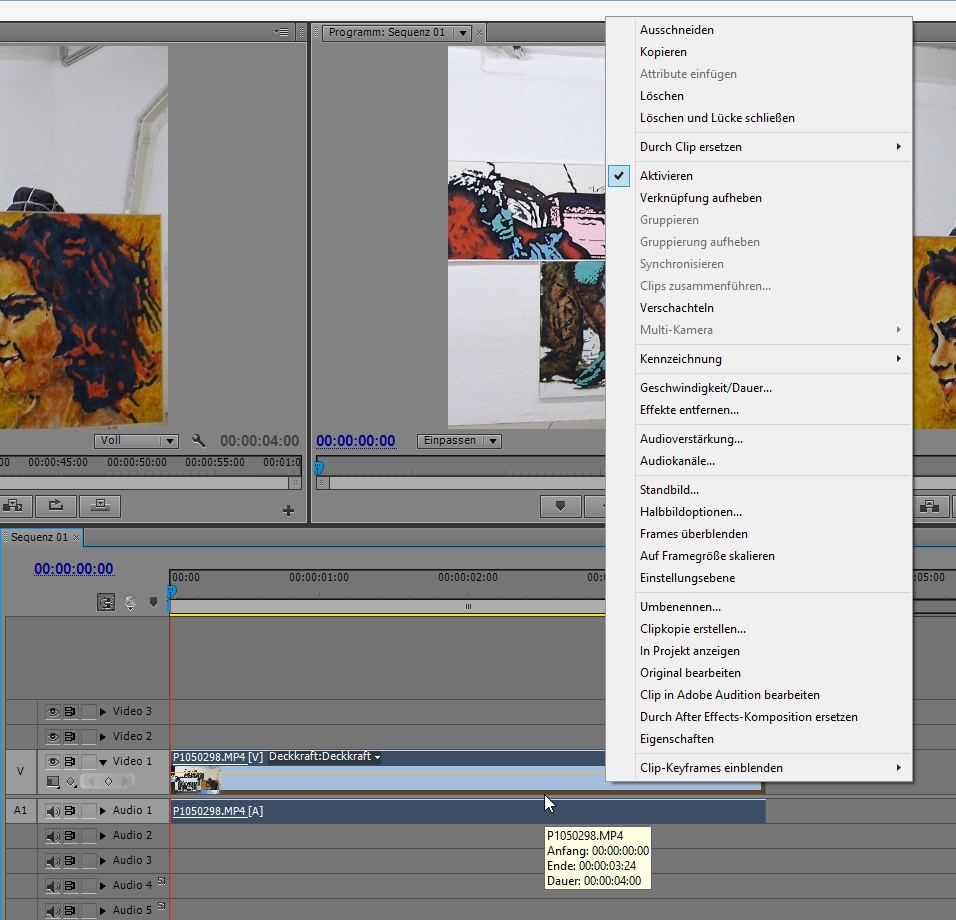This screenshot has width=956, height=920.
Task: Toggle the V source track target
Action: (21, 771)
